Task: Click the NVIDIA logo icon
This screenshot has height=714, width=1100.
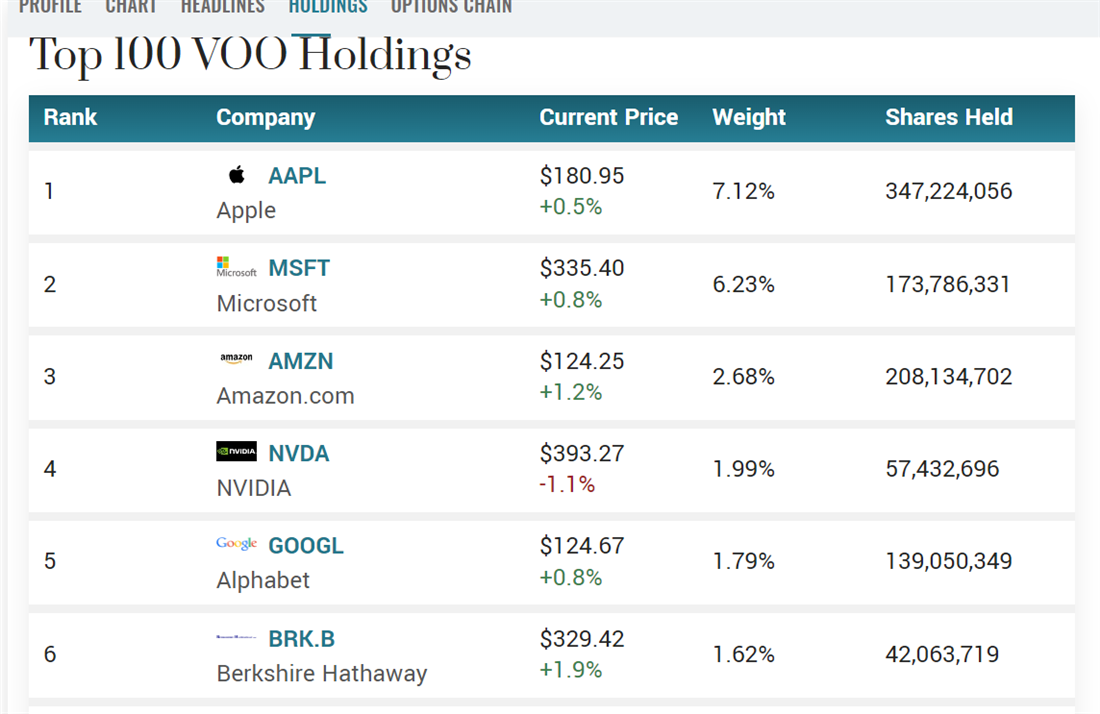Action: point(237,452)
